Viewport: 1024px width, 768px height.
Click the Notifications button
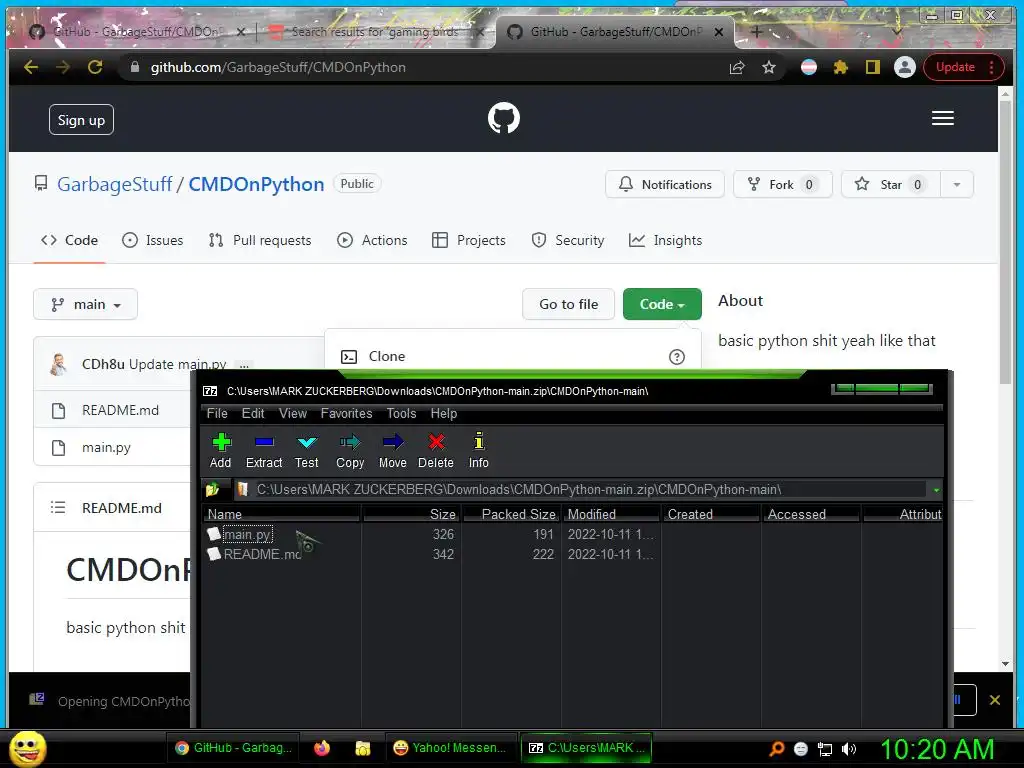665,185
